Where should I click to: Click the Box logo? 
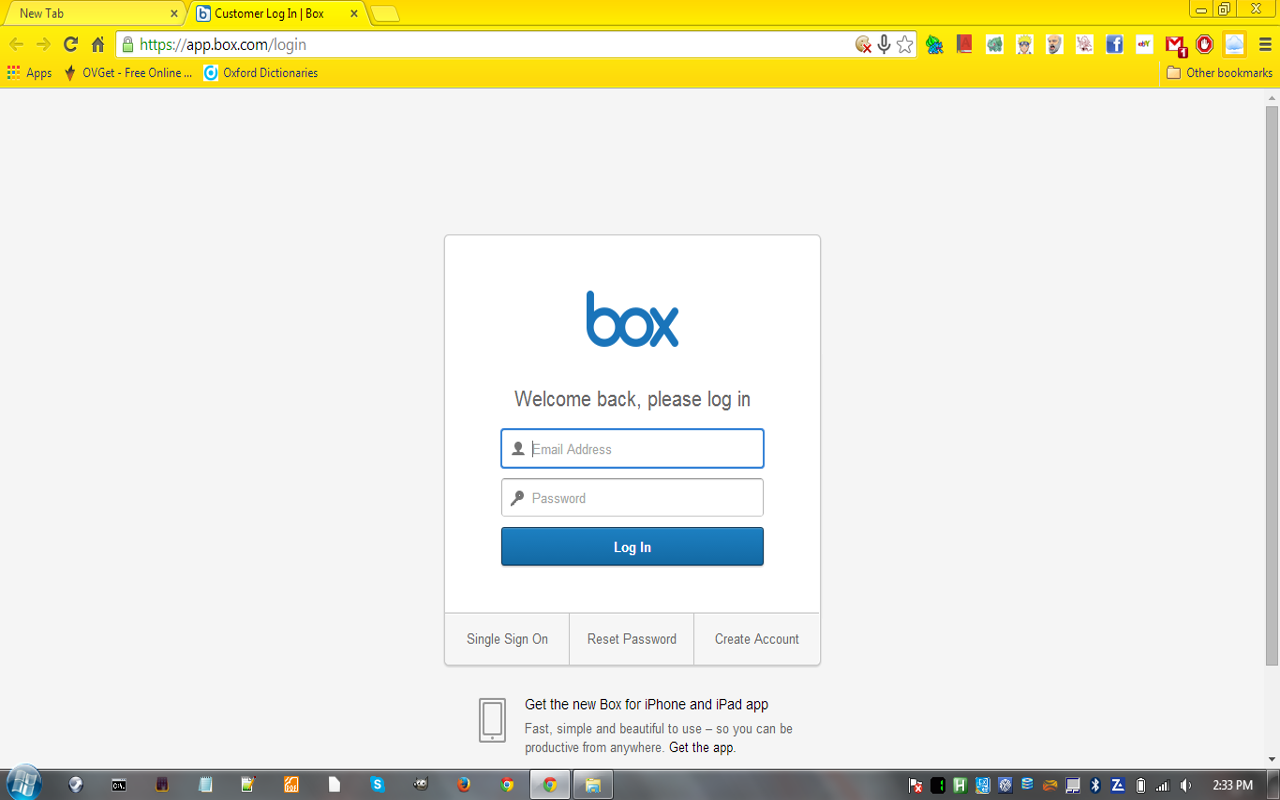(x=632, y=319)
